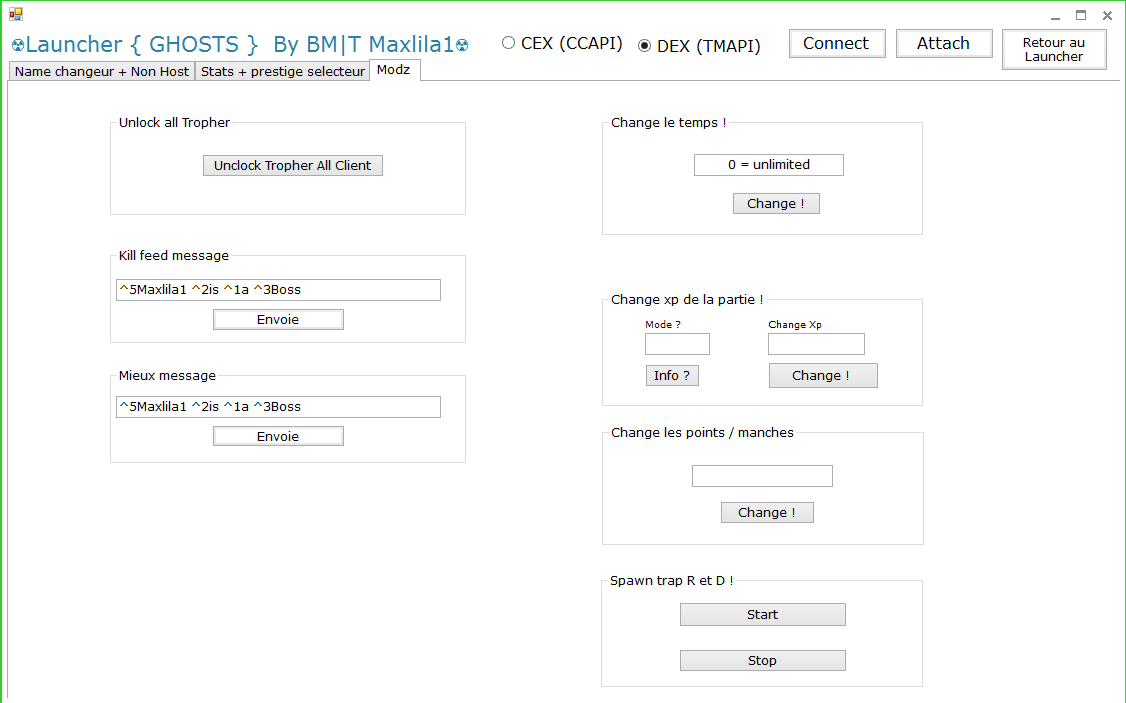Screen dimensions: 1126x703
Task: Focus the Kill feed message text field
Action: pyautogui.click(x=278, y=290)
